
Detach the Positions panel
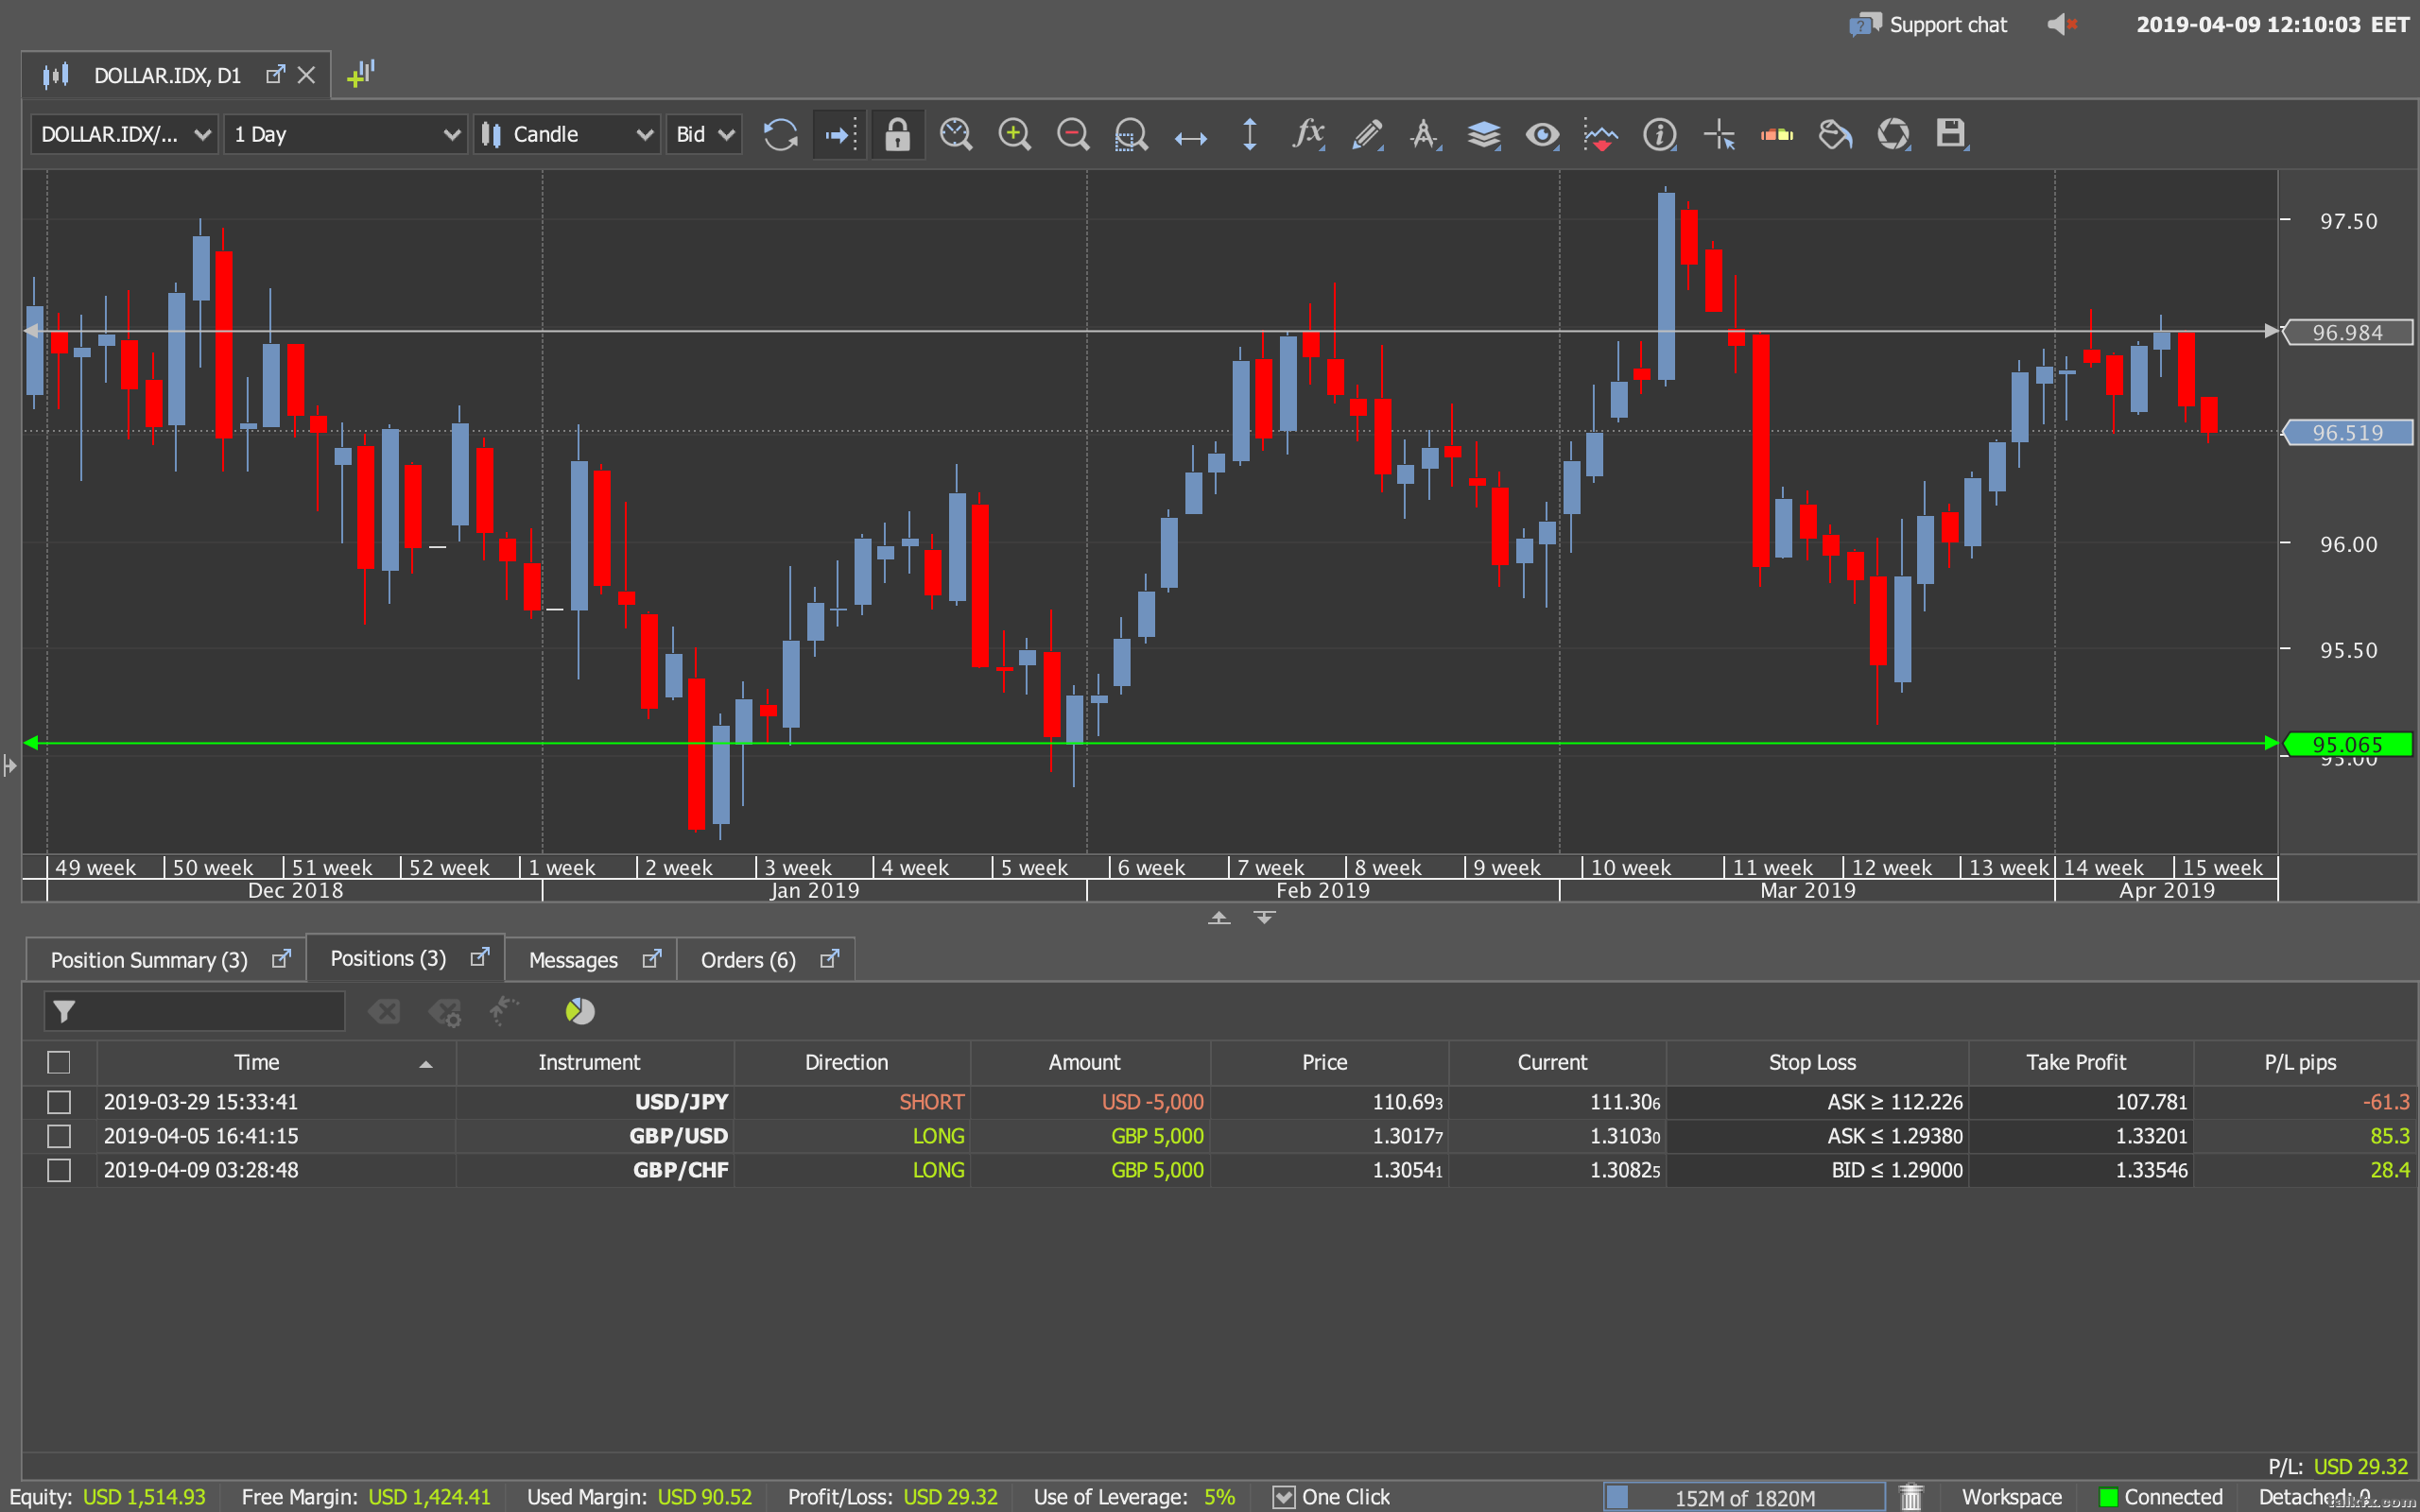[480, 957]
